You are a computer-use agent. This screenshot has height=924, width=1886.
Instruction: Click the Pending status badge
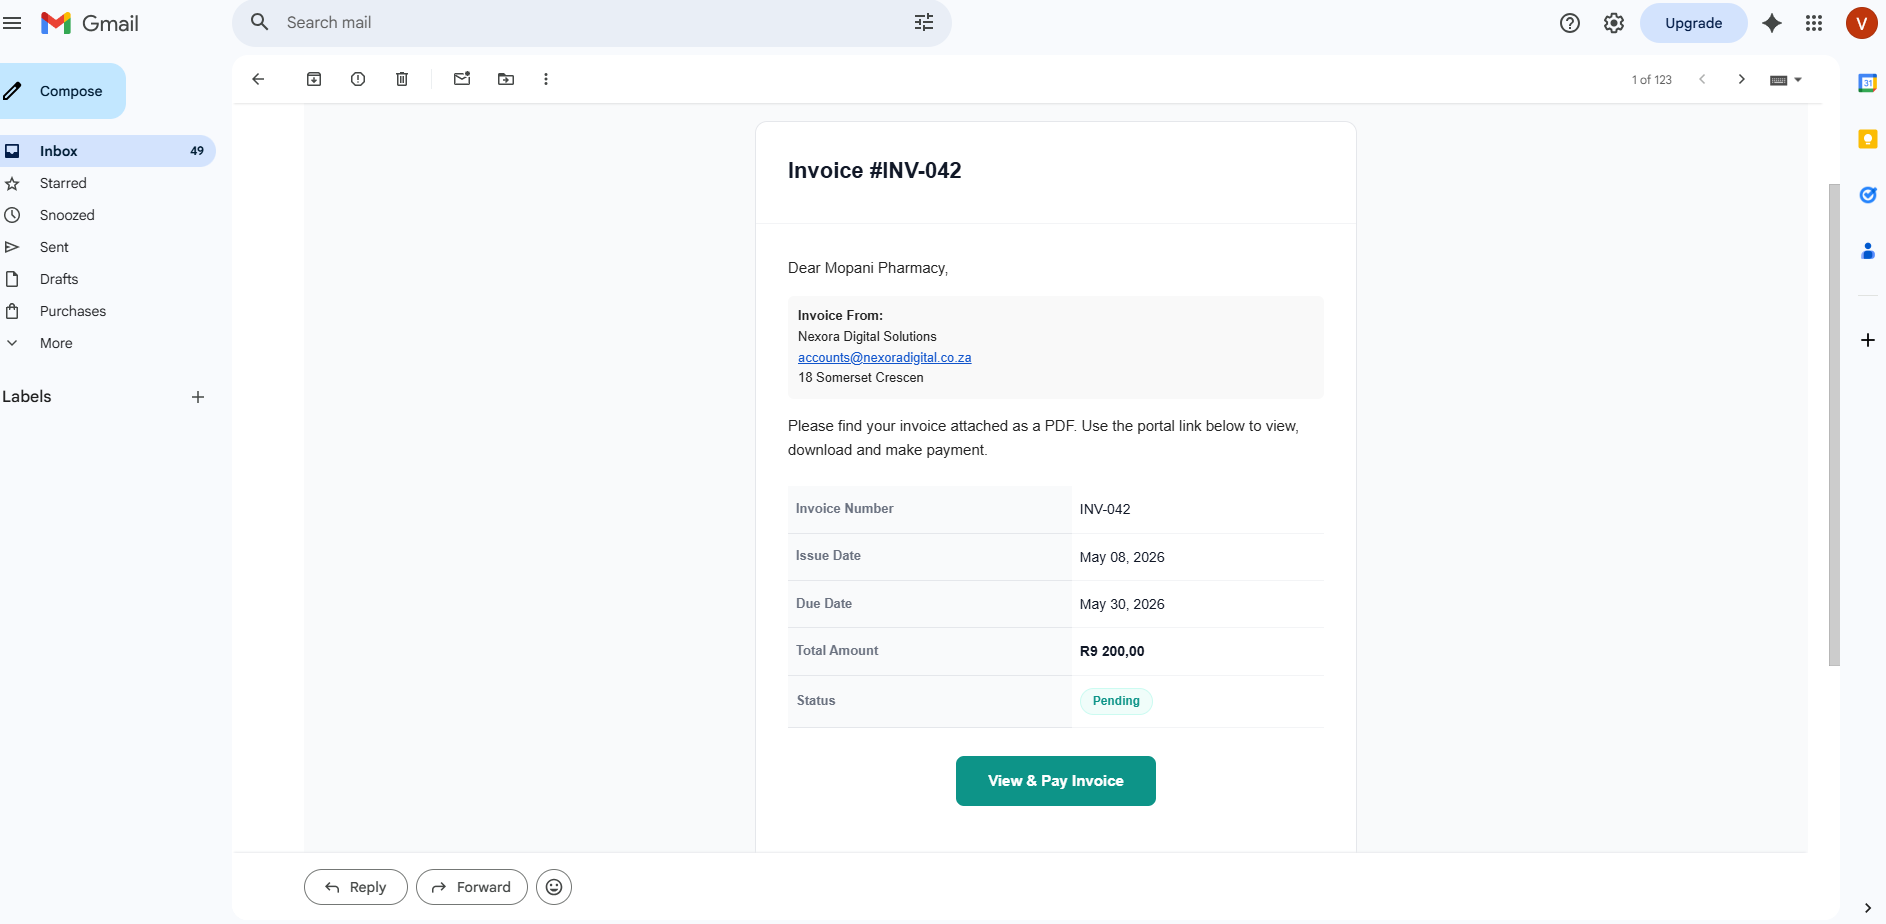tap(1116, 701)
